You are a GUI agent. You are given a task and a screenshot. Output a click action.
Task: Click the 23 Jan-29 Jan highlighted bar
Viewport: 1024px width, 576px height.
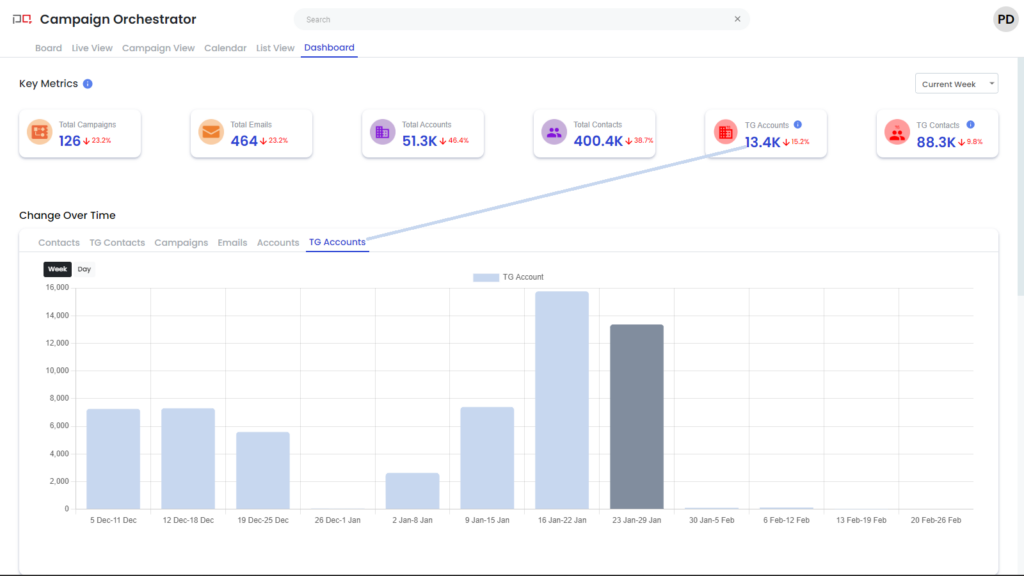637,416
